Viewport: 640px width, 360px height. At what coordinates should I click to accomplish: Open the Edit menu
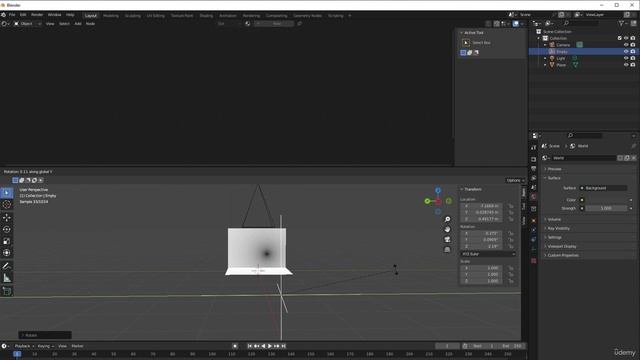[23, 15]
